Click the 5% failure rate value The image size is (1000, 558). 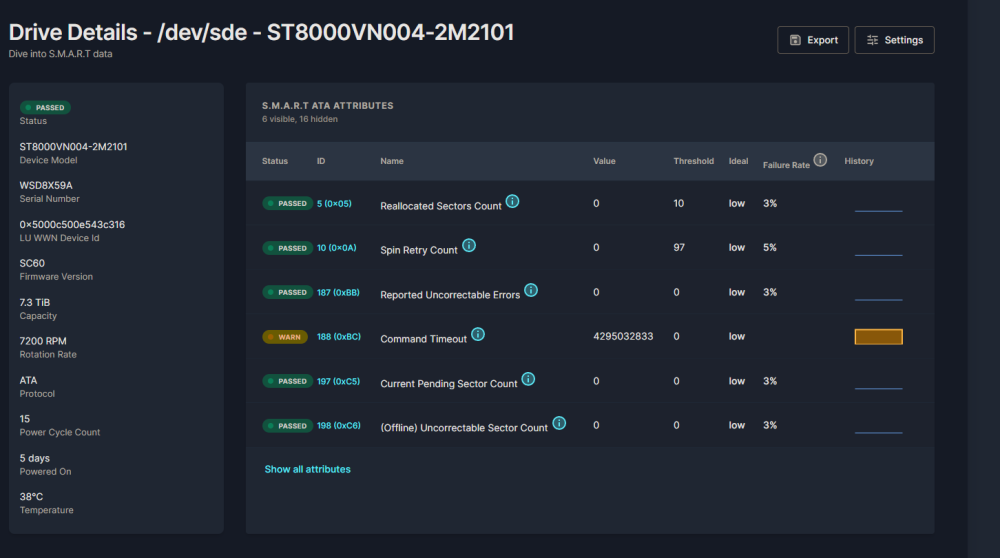tap(770, 247)
